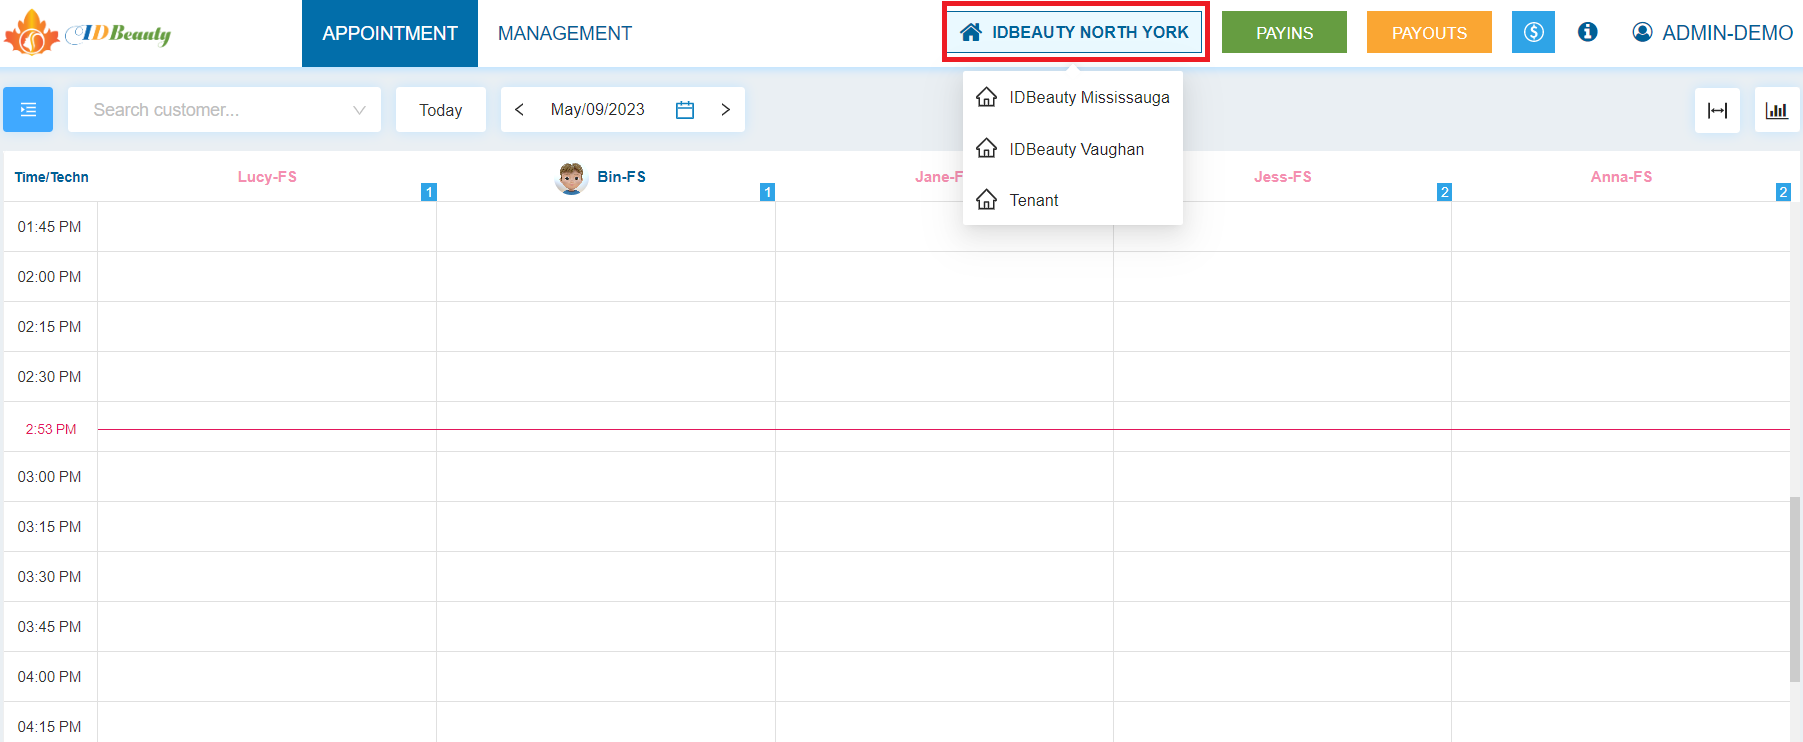Screen dimensions: 1803x742
Task: Expand the IDBeauty North York location dropdown
Action: click(x=1075, y=32)
